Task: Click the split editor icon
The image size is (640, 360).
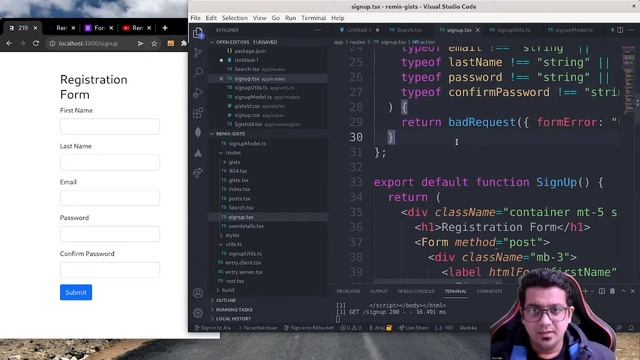Action: (x=620, y=30)
